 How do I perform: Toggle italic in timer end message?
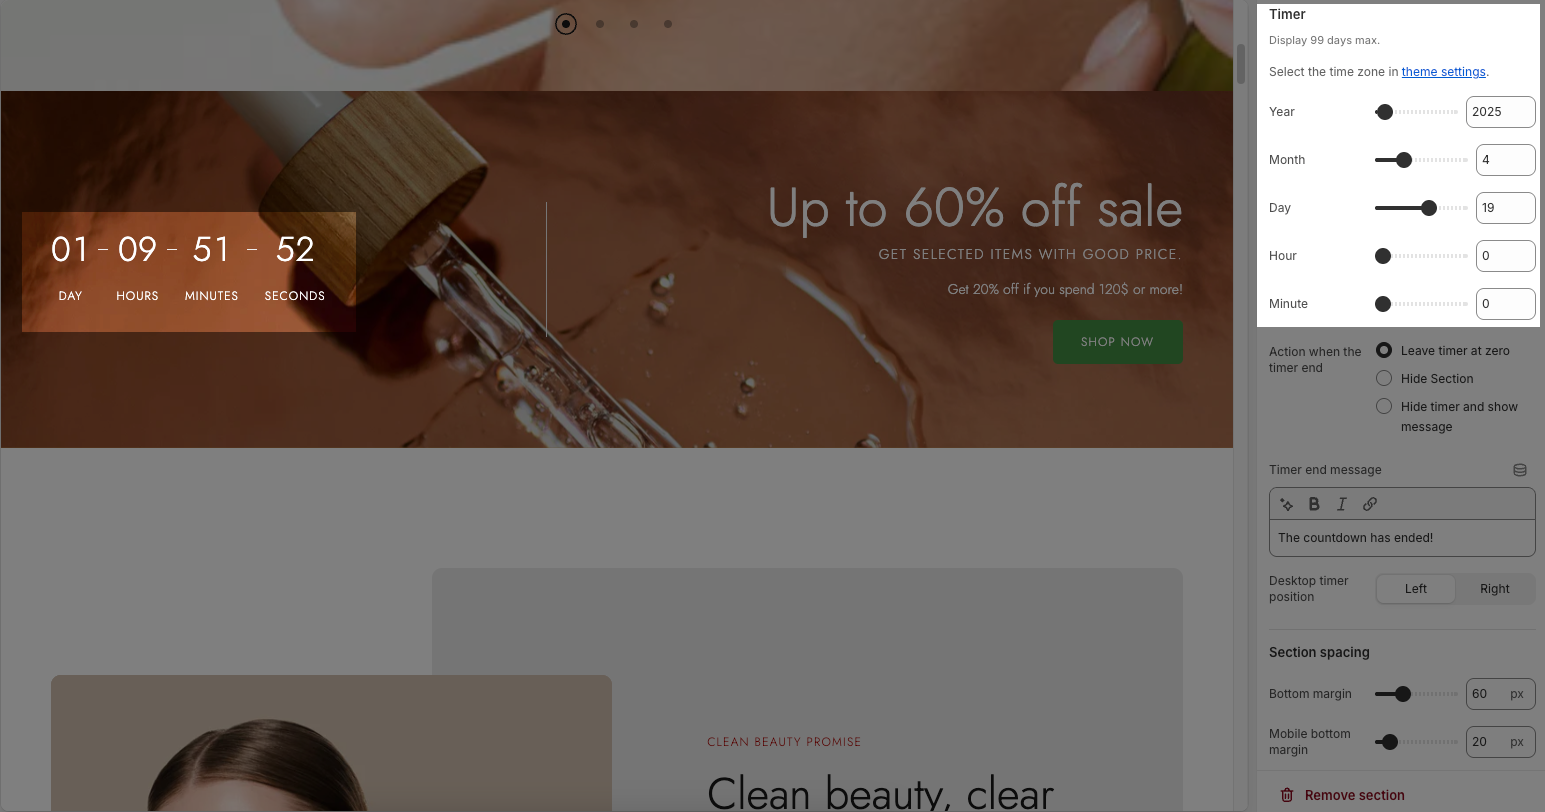pos(1342,504)
